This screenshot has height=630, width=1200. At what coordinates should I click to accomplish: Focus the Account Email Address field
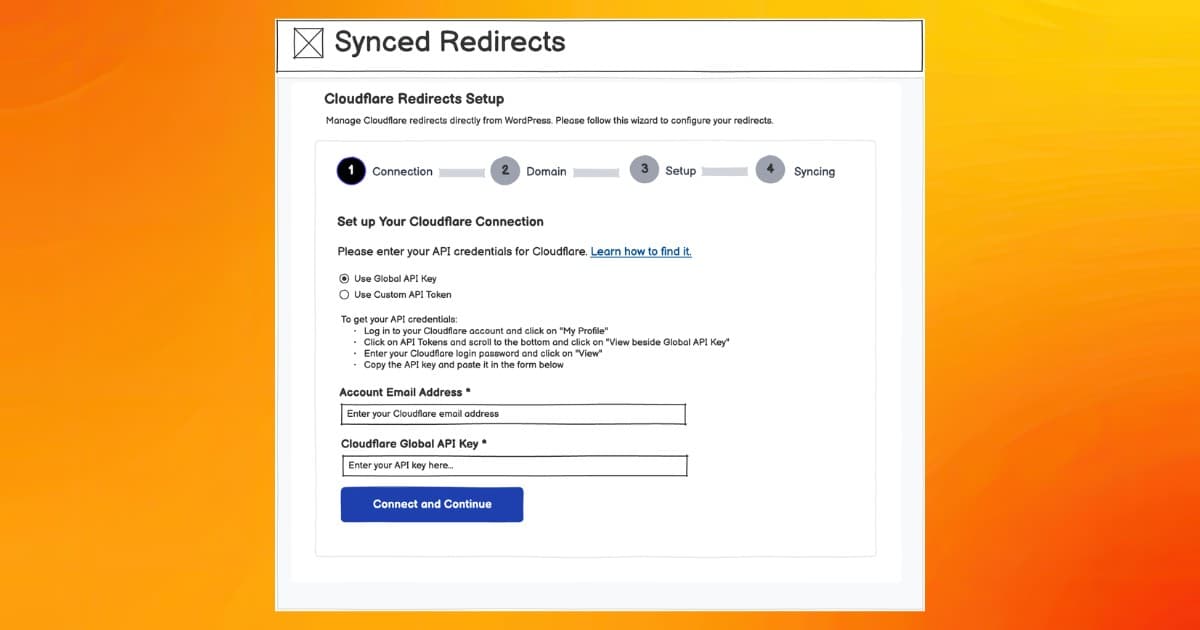[513, 414]
